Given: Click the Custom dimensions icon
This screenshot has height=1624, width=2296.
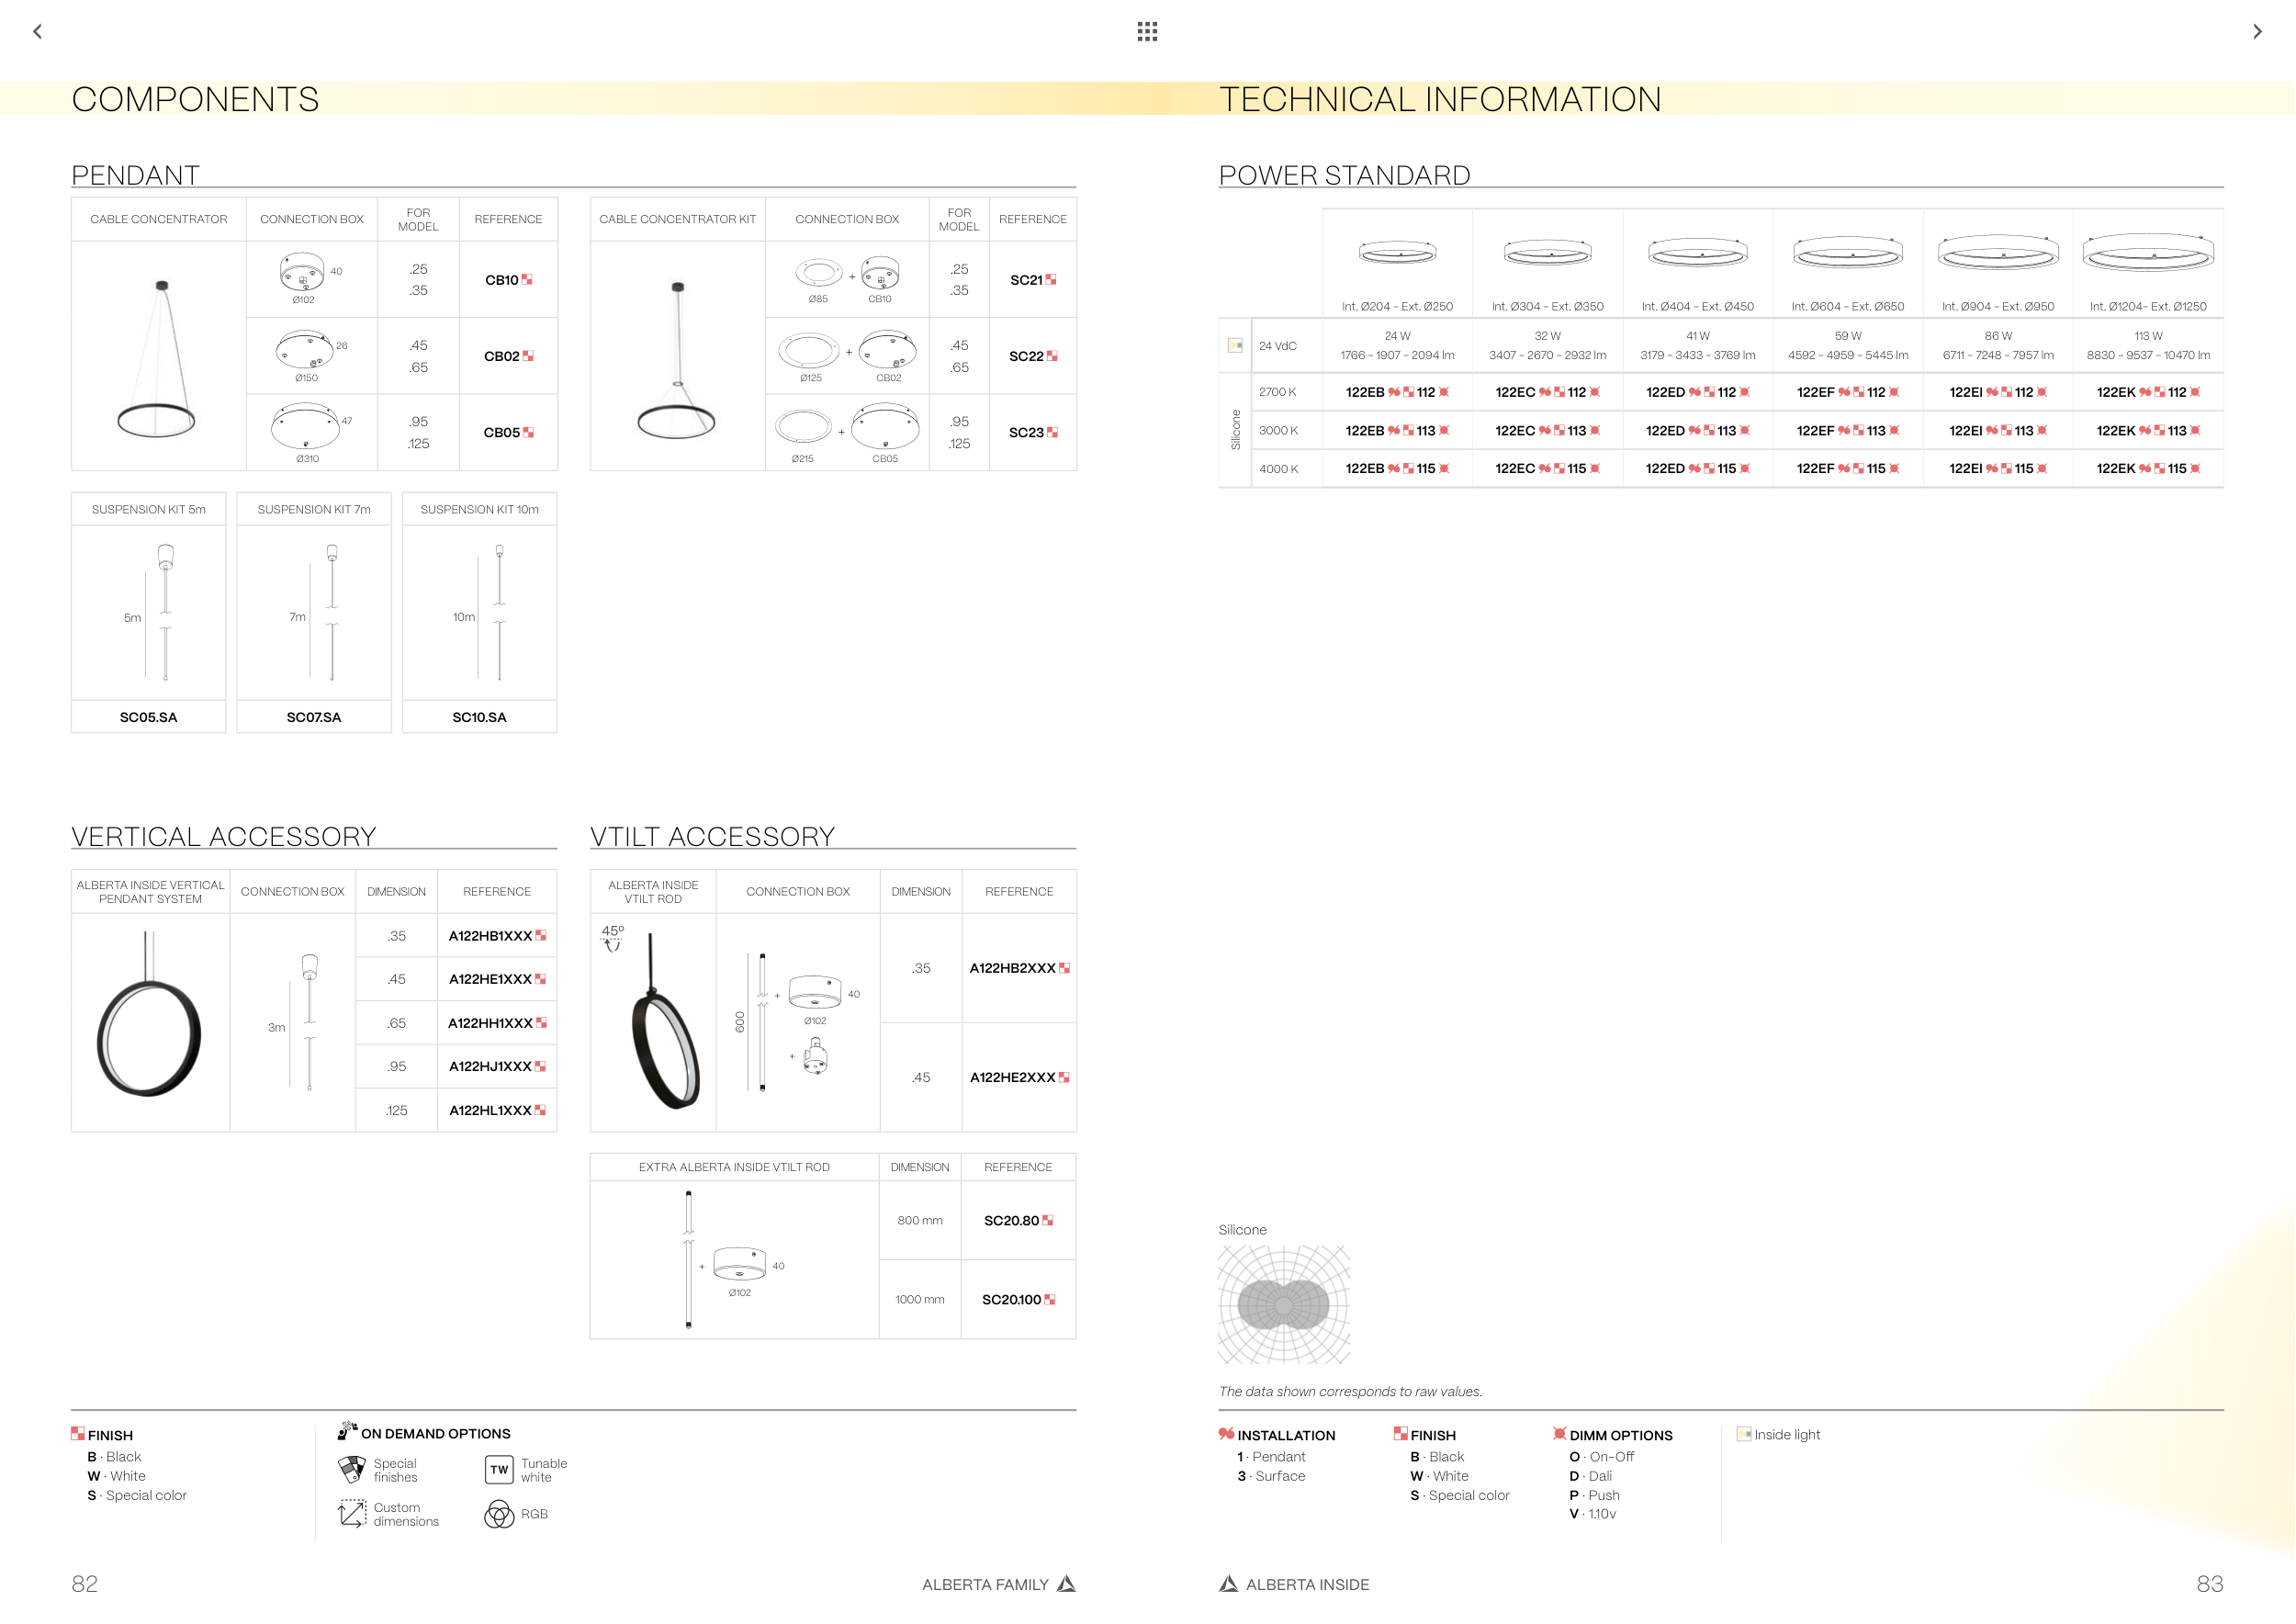Looking at the screenshot, I should coord(352,1513).
